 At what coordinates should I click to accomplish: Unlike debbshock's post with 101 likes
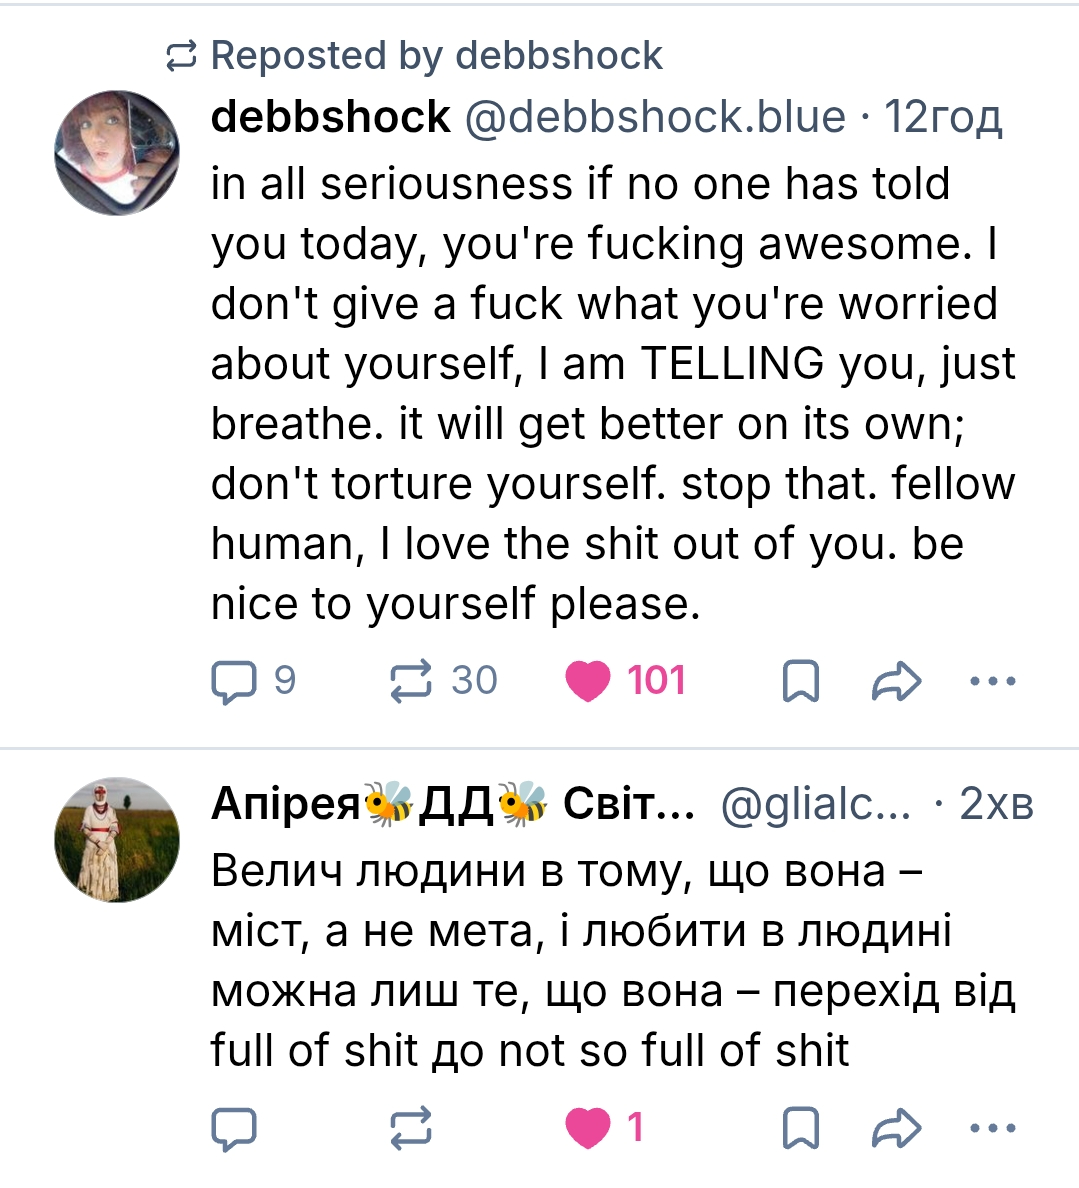point(588,681)
